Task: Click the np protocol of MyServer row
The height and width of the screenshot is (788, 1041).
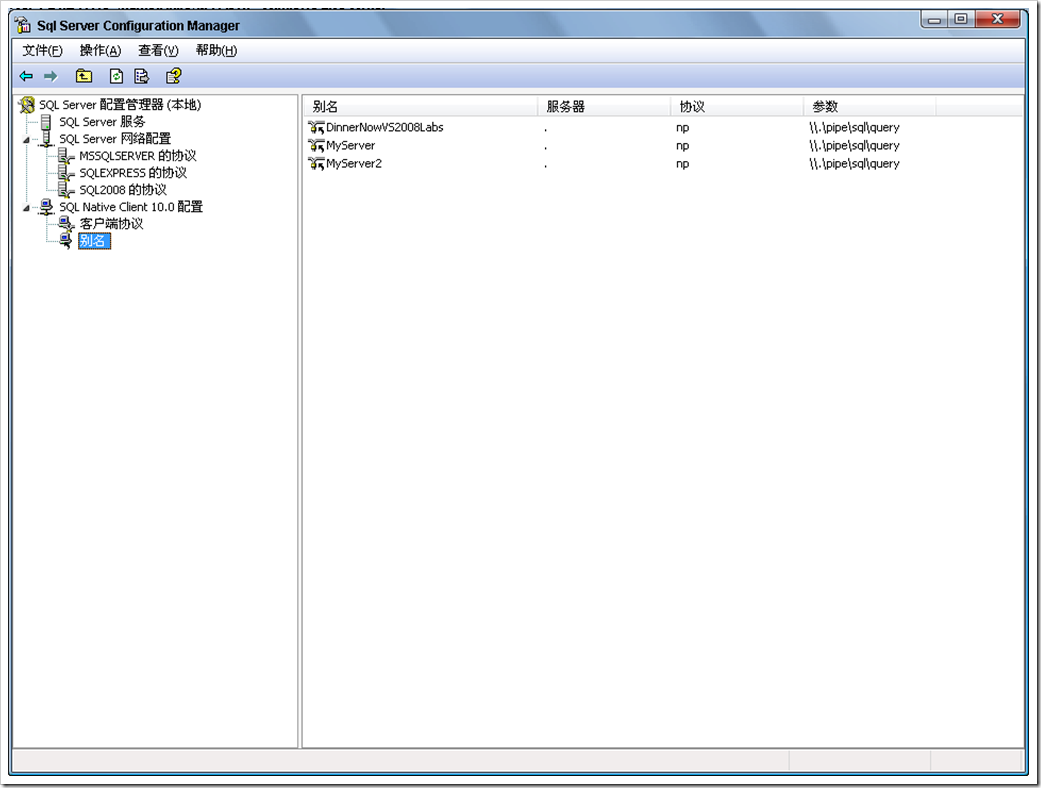Action: (x=682, y=145)
